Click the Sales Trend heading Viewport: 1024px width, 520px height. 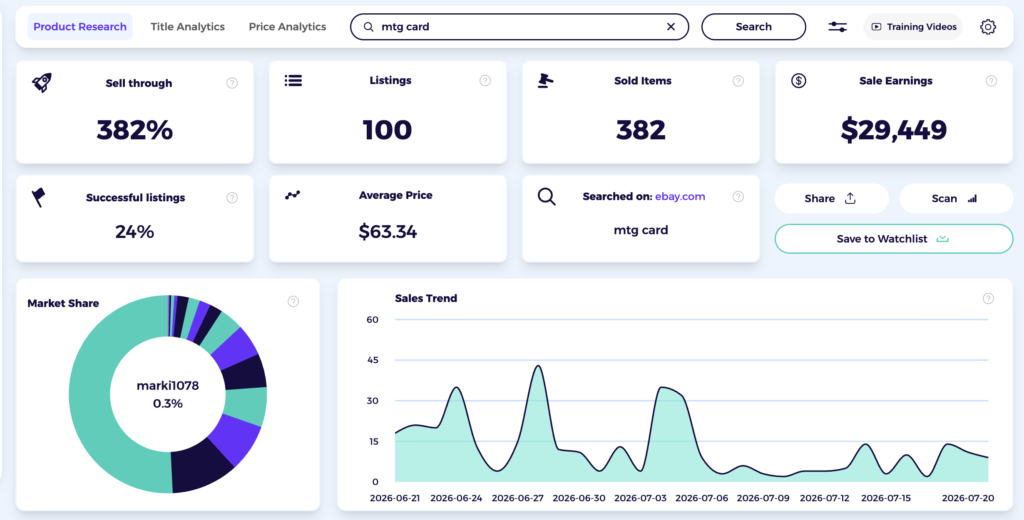point(426,299)
